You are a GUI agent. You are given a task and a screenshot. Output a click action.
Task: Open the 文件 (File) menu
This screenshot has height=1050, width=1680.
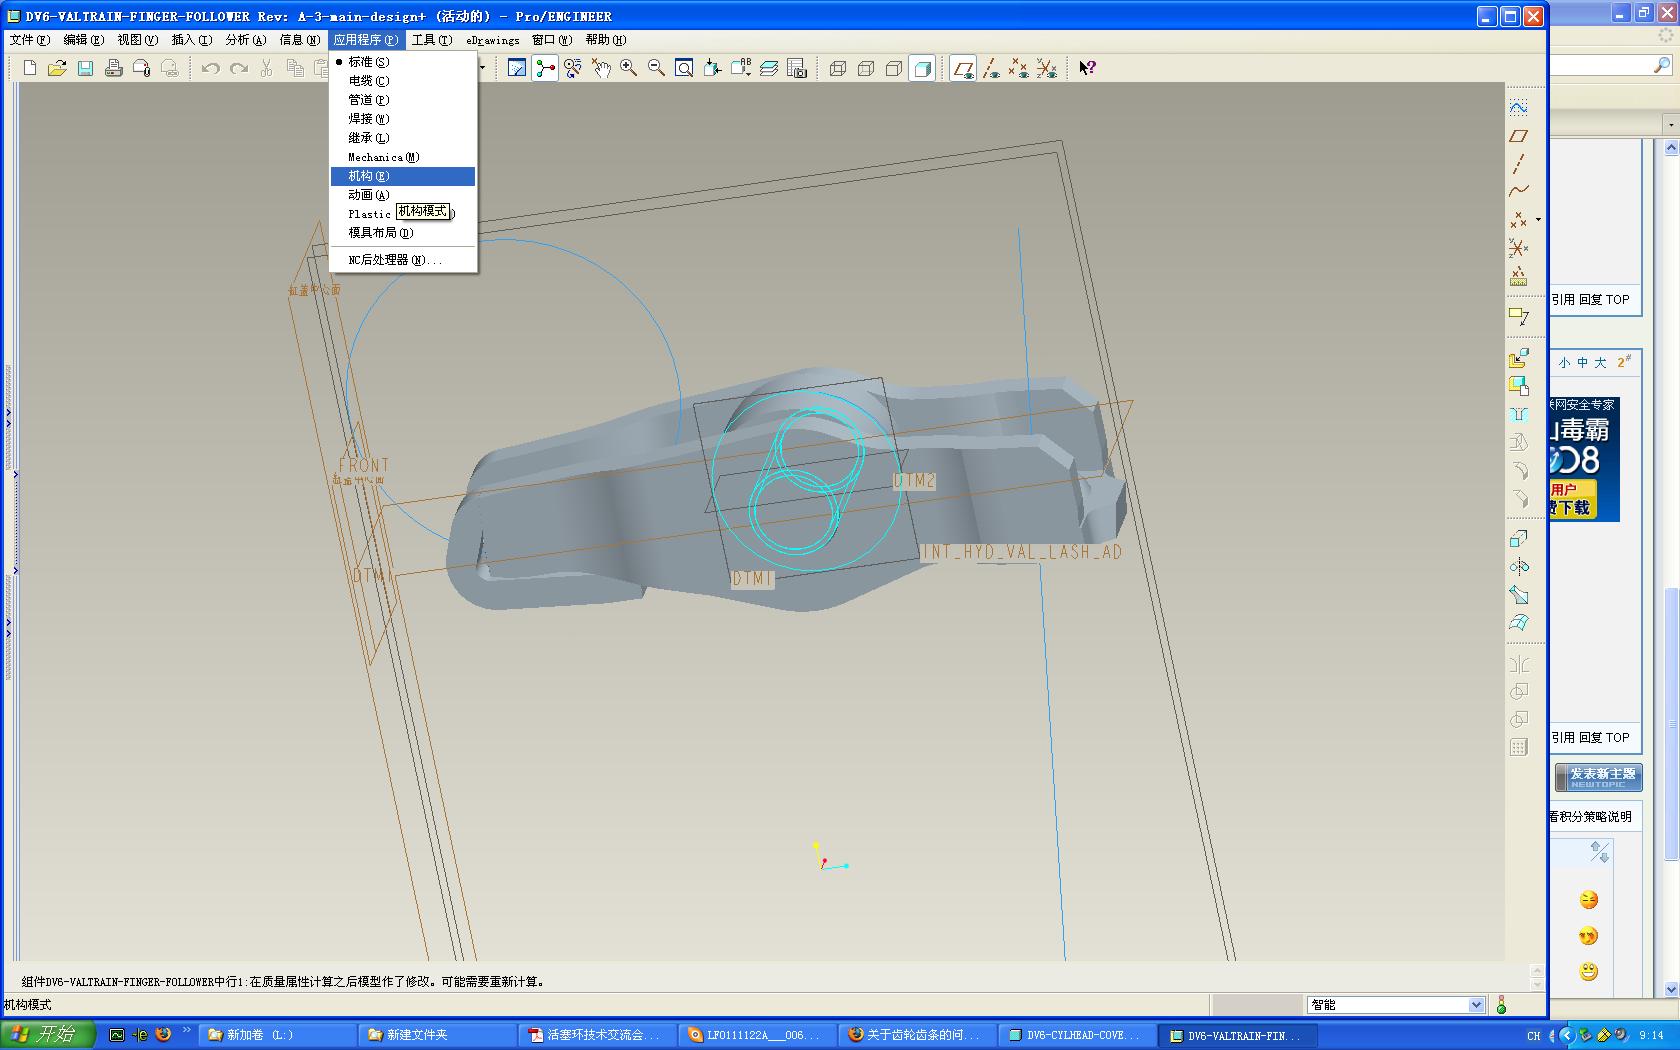(29, 40)
